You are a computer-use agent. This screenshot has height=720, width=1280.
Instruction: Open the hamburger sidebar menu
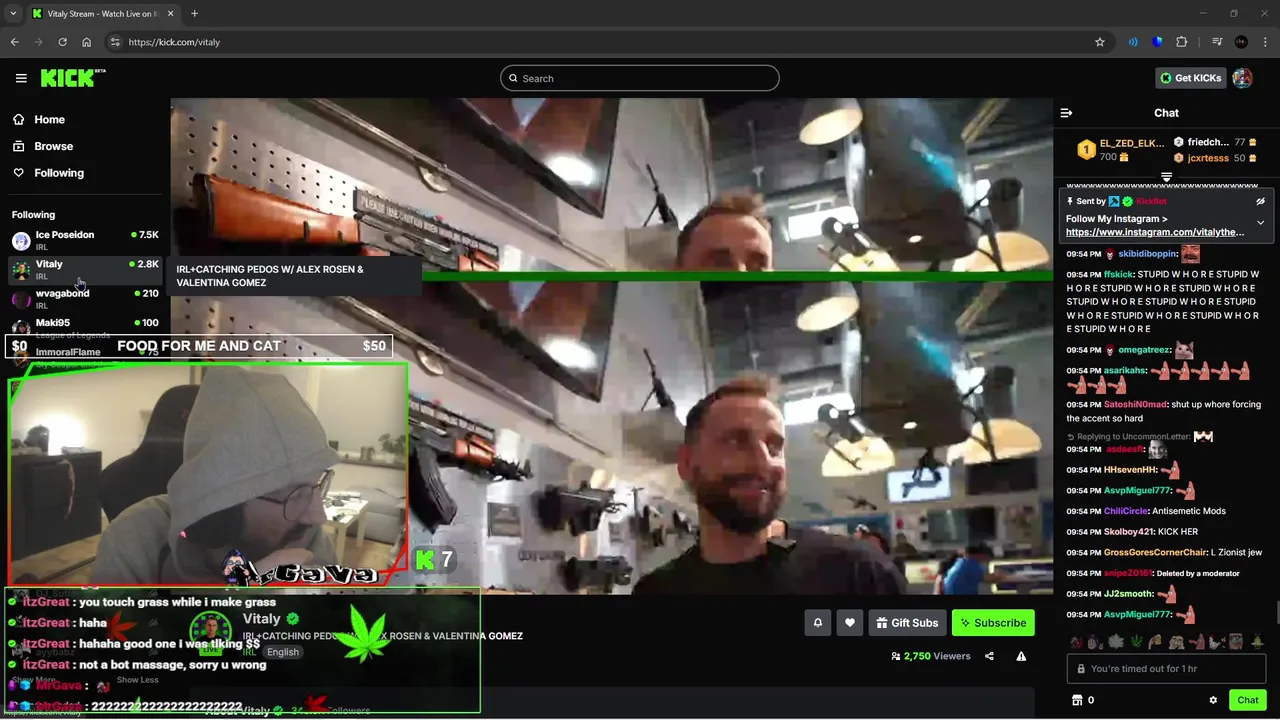point(21,78)
